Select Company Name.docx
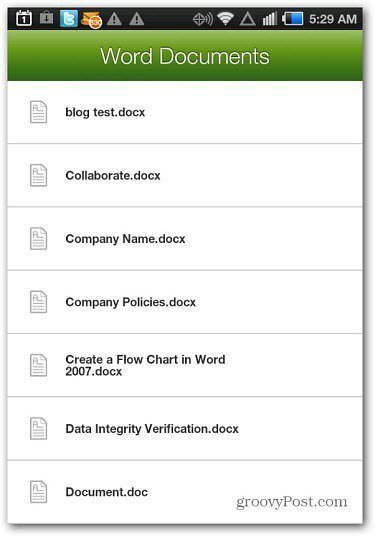Viewport: 375px width, 536px height. click(x=185, y=239)
